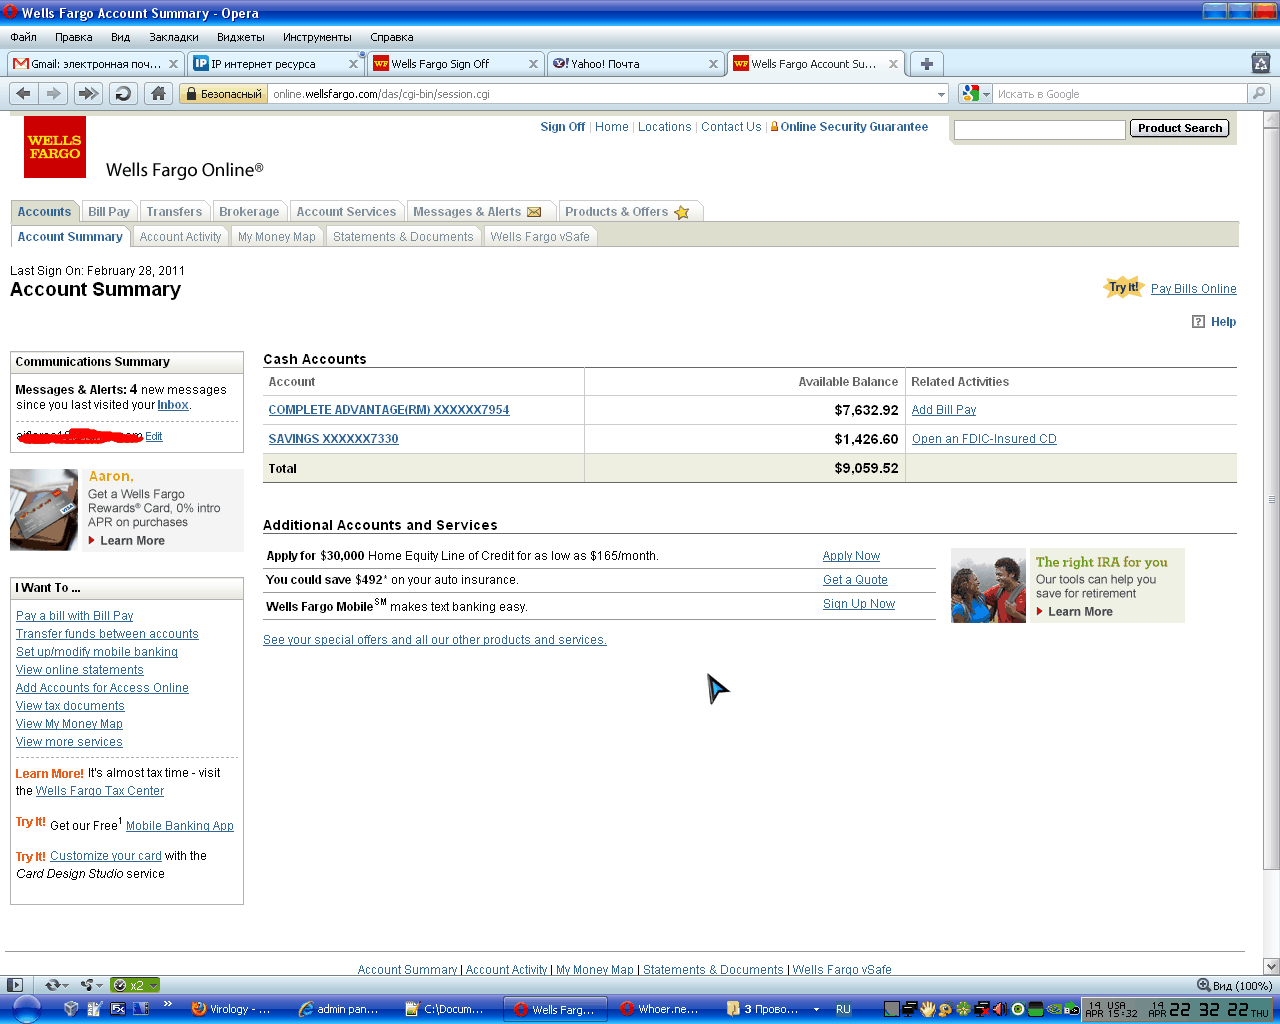Click Open an FDIC-Insured CD link
1280x1024 pixels.
pyautogui.click(x=984, y=439)
